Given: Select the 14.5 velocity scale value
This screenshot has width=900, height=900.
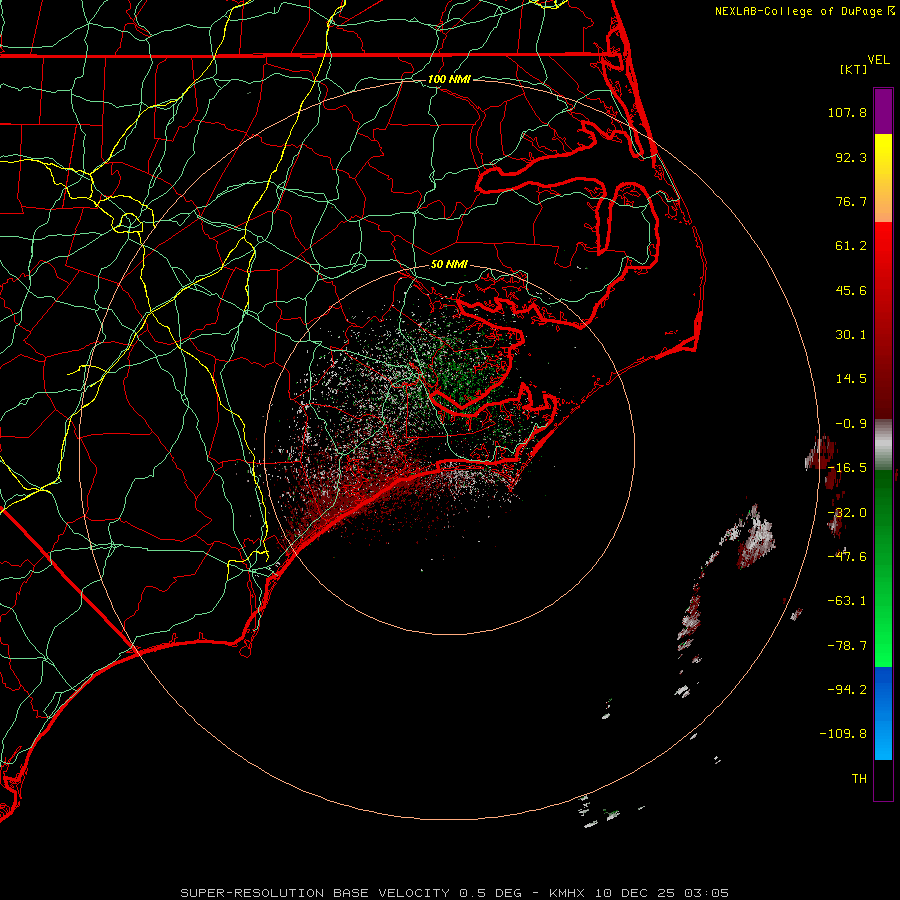Looking at the screenshot, I should pos(851,379).
